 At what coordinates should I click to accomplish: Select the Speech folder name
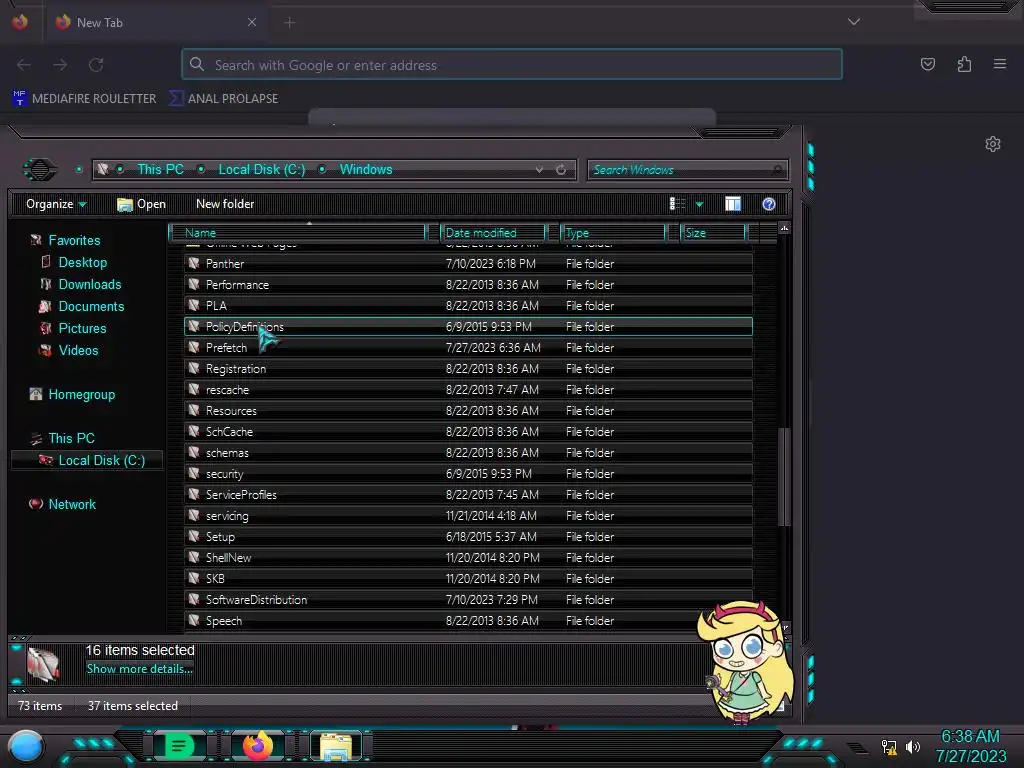point(223,621)
